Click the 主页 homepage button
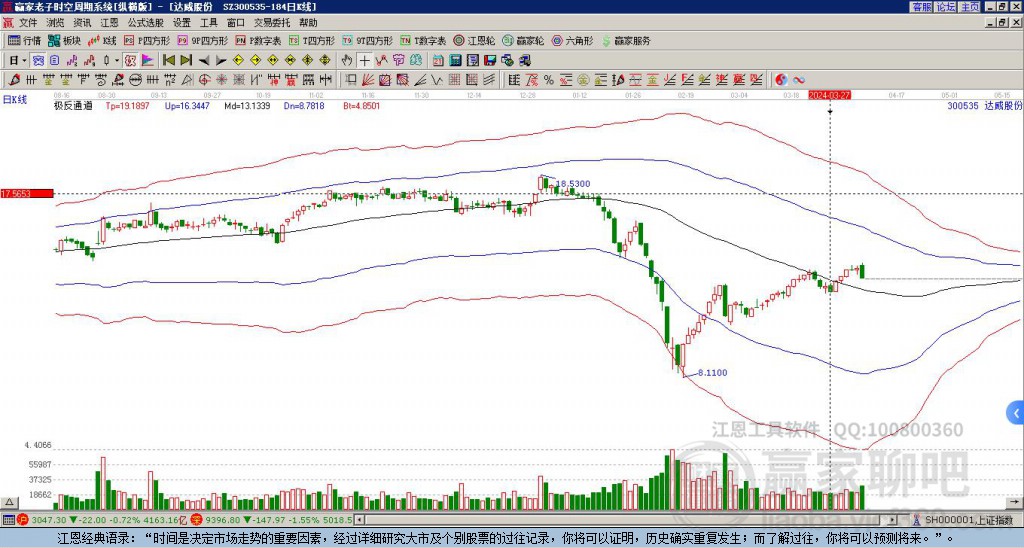This screenshot has width=1024, height=548. point(970,7)
